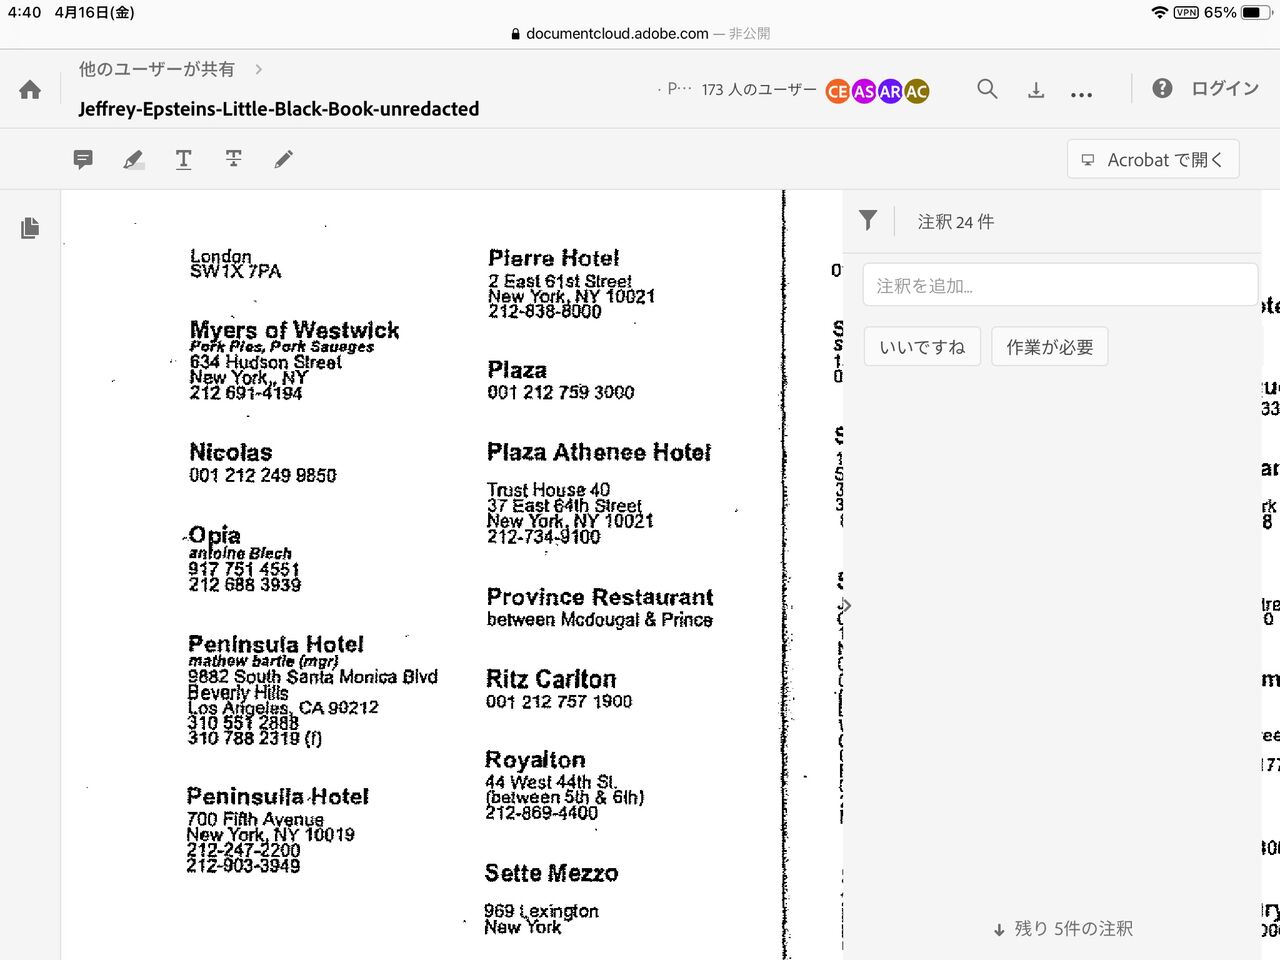Viewport: 1280px width, 960px height.
Task: Go to the Adobe Document Cloud home
Action: 30,90
